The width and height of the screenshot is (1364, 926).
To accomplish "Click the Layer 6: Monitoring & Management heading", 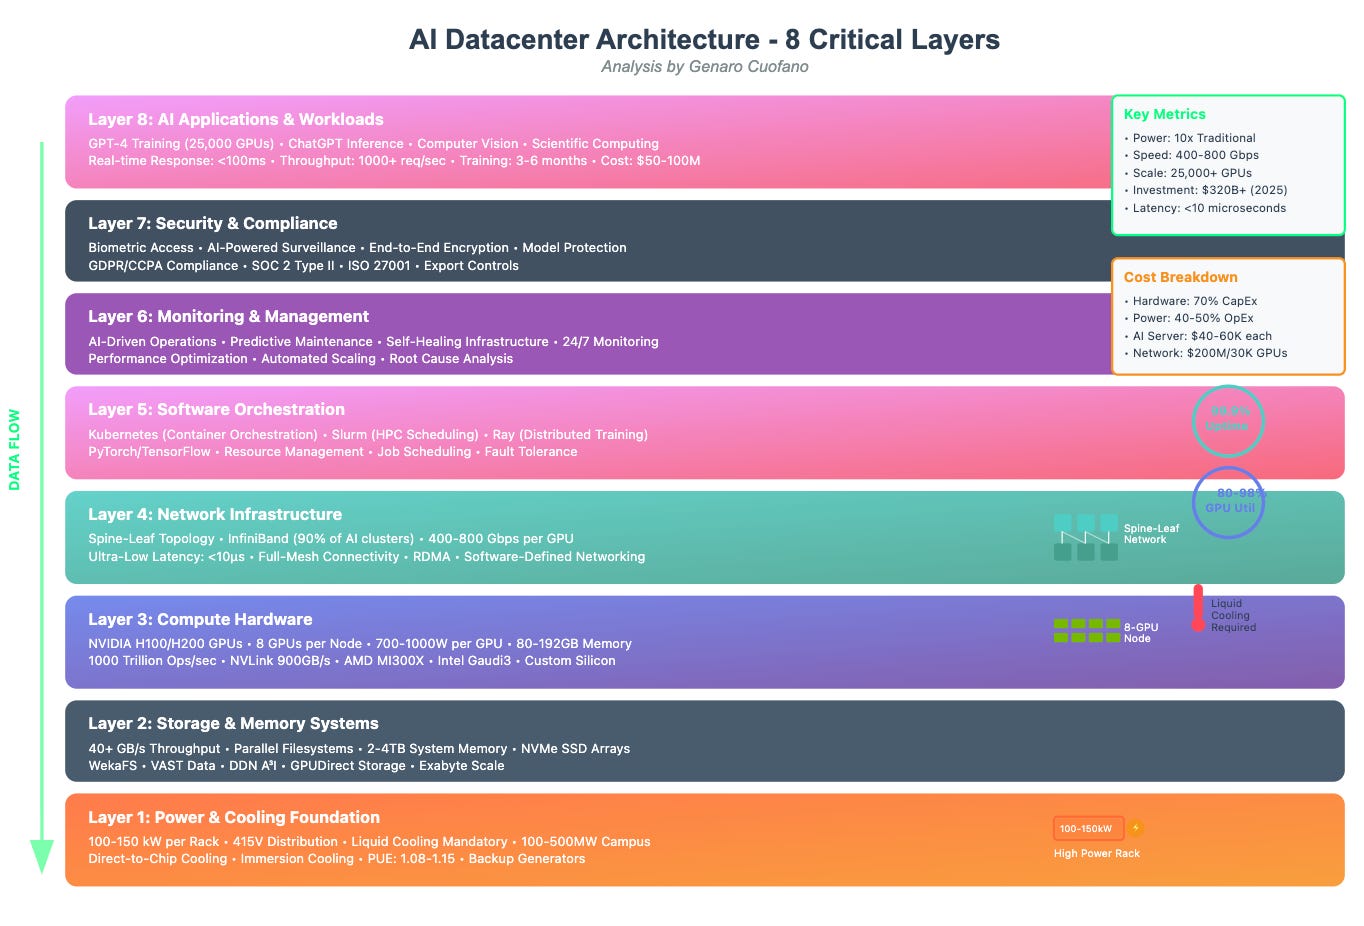I will pyautogui.click(x=229, y=316).
